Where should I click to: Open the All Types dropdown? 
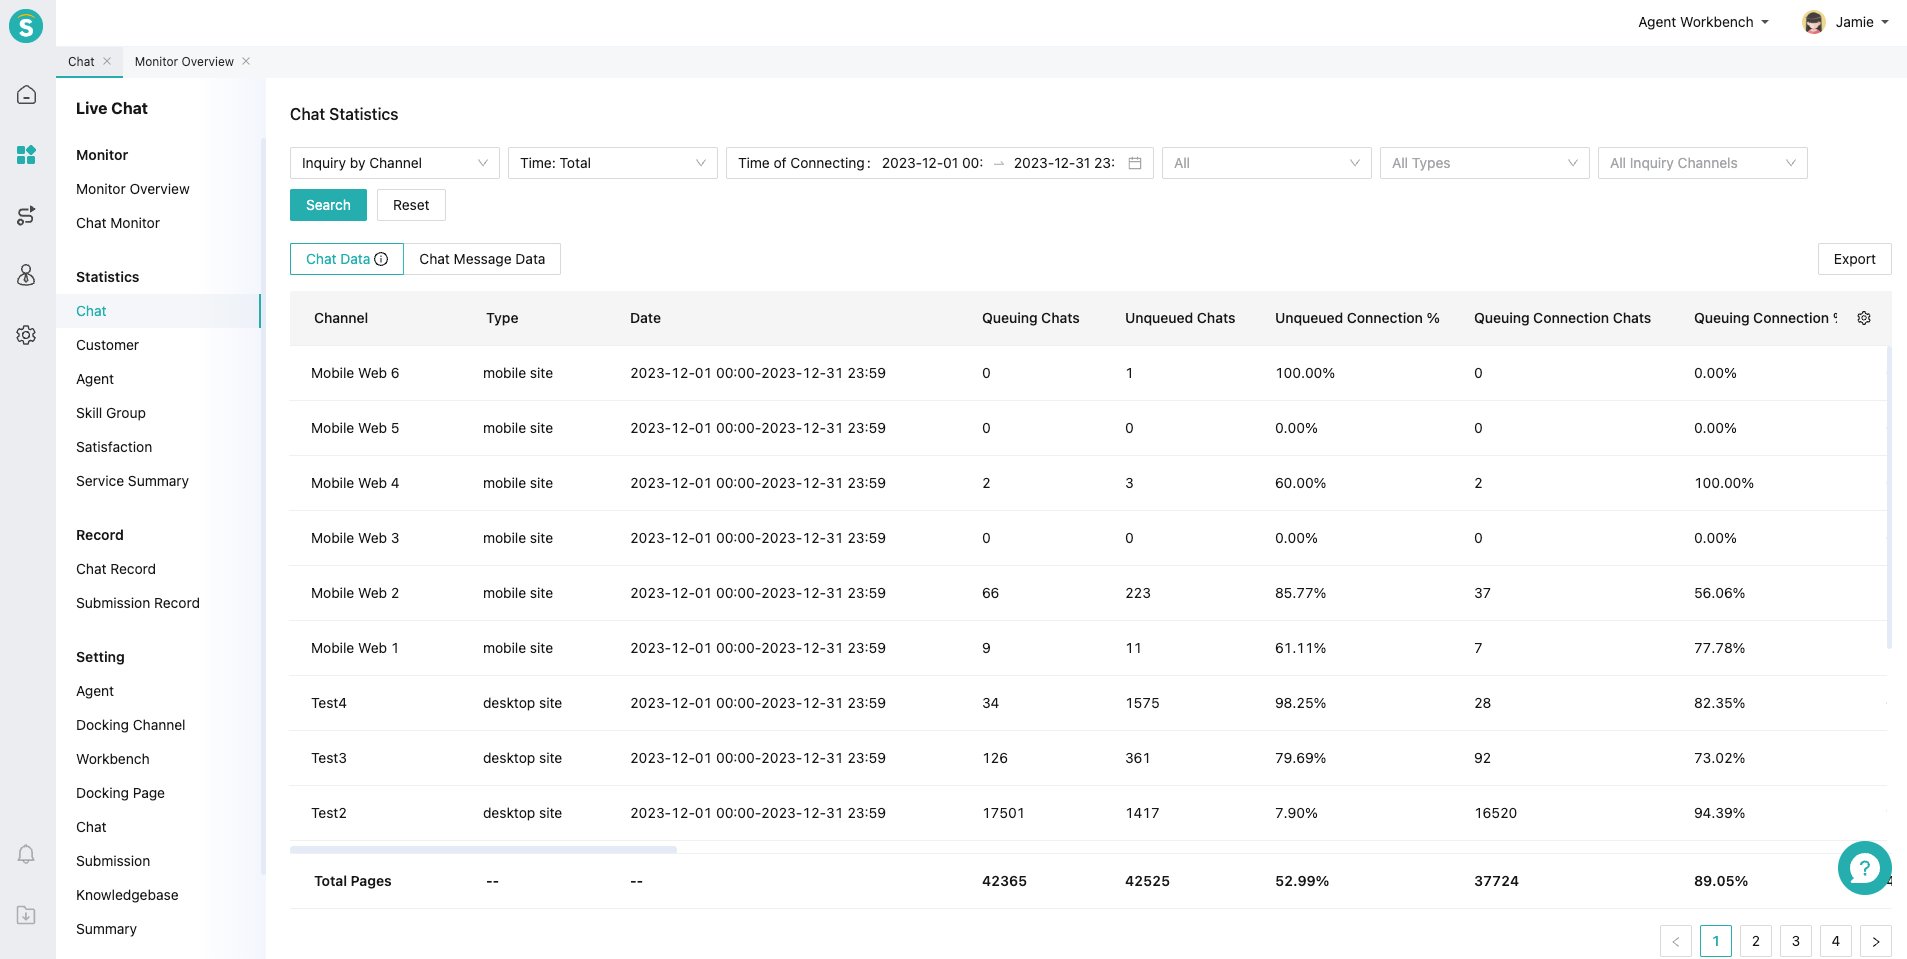[x=1485, y=163]
